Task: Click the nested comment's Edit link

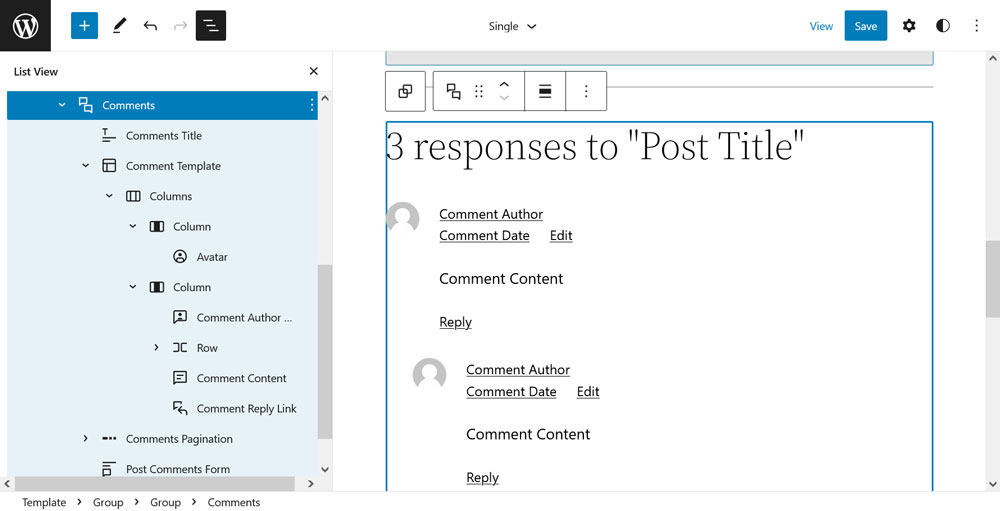Action: 588,392
